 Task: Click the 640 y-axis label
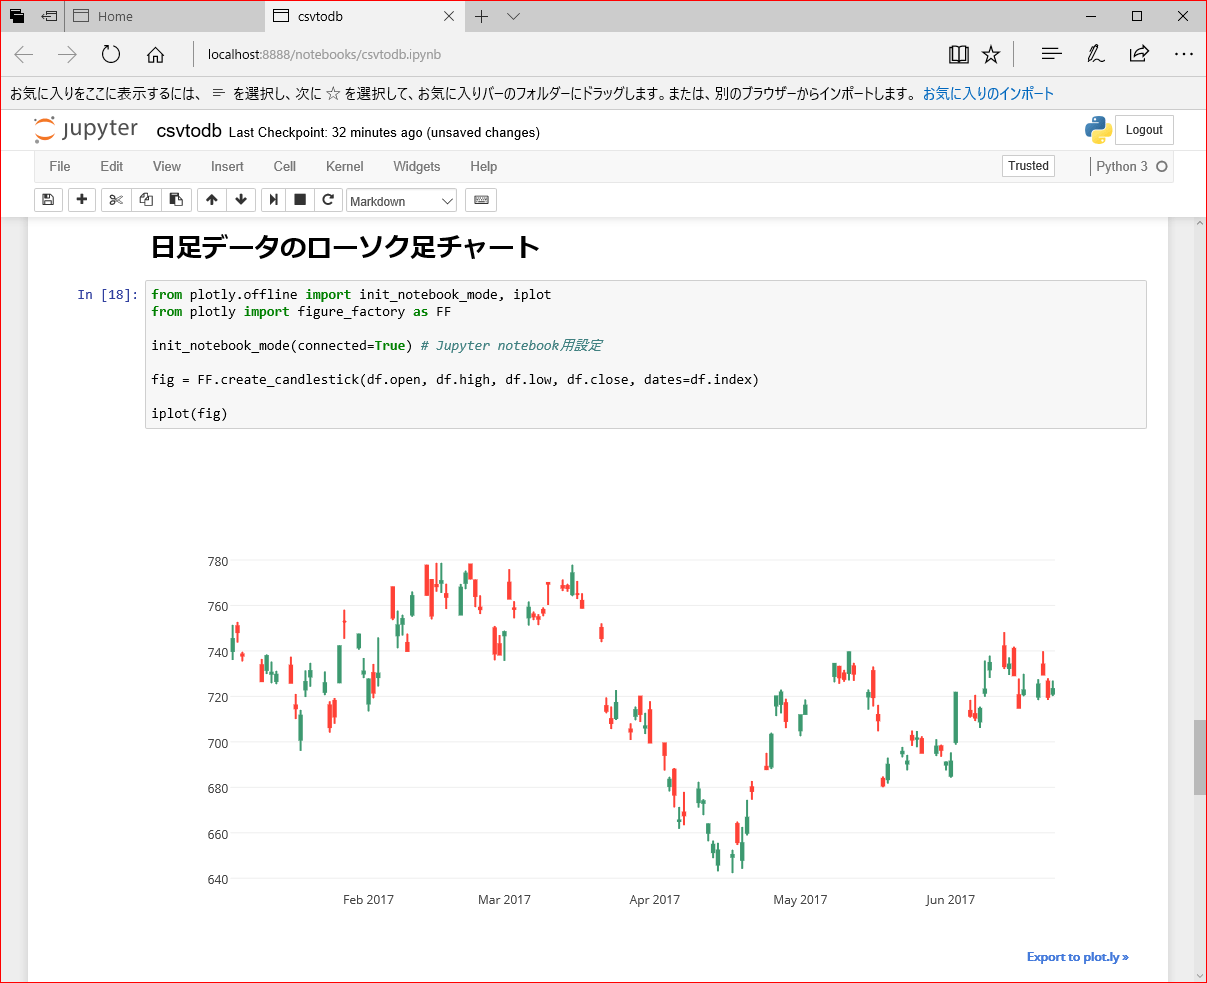pos(217,880)
